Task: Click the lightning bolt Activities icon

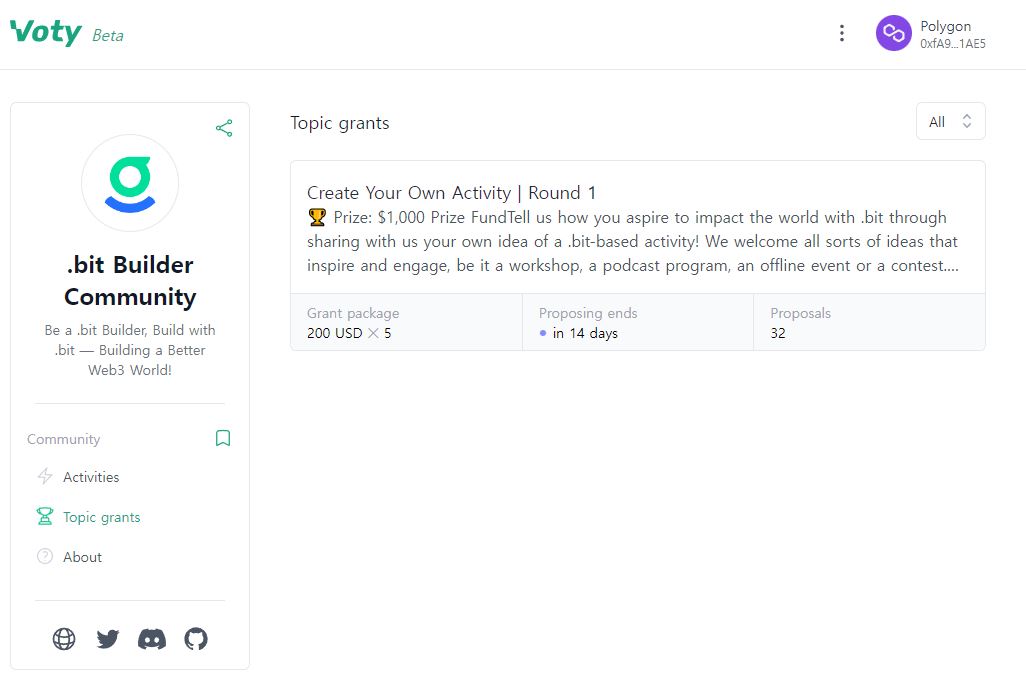Action: pyautogui.click(x=44, y=477)
